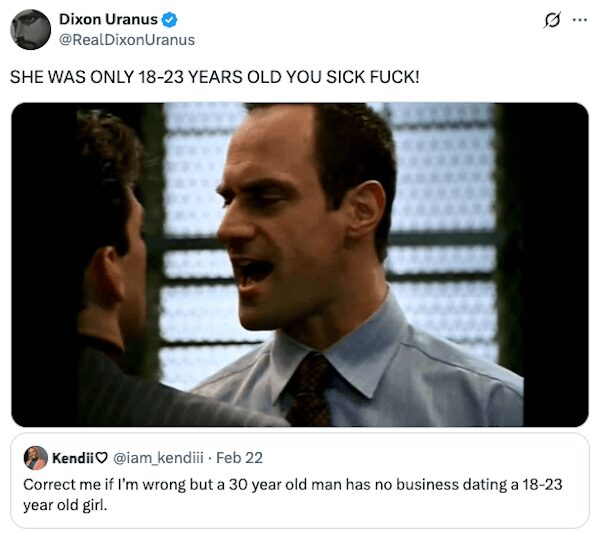Screen dimensions: 600x540
Task: Click the shouting man's open mouth in GIF
Action: pyautogui.click(x=253, y=274)
